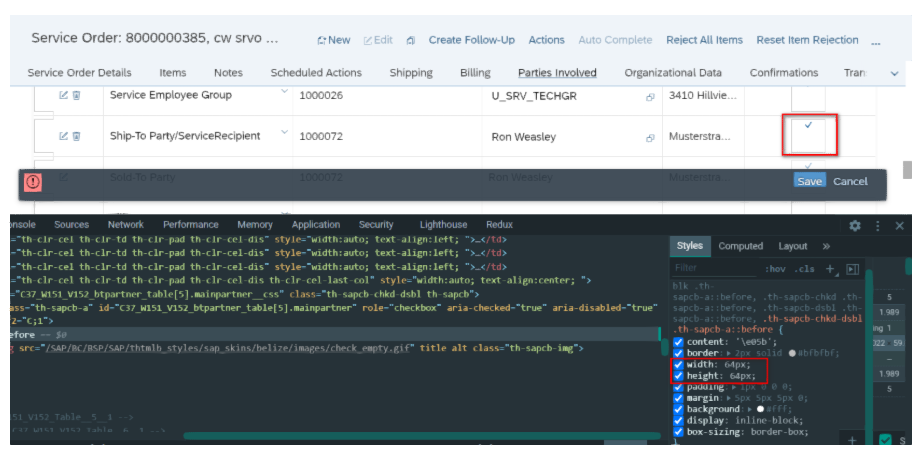
Task: Click Reset Item Rejection
Action: [x=808, y=40]
